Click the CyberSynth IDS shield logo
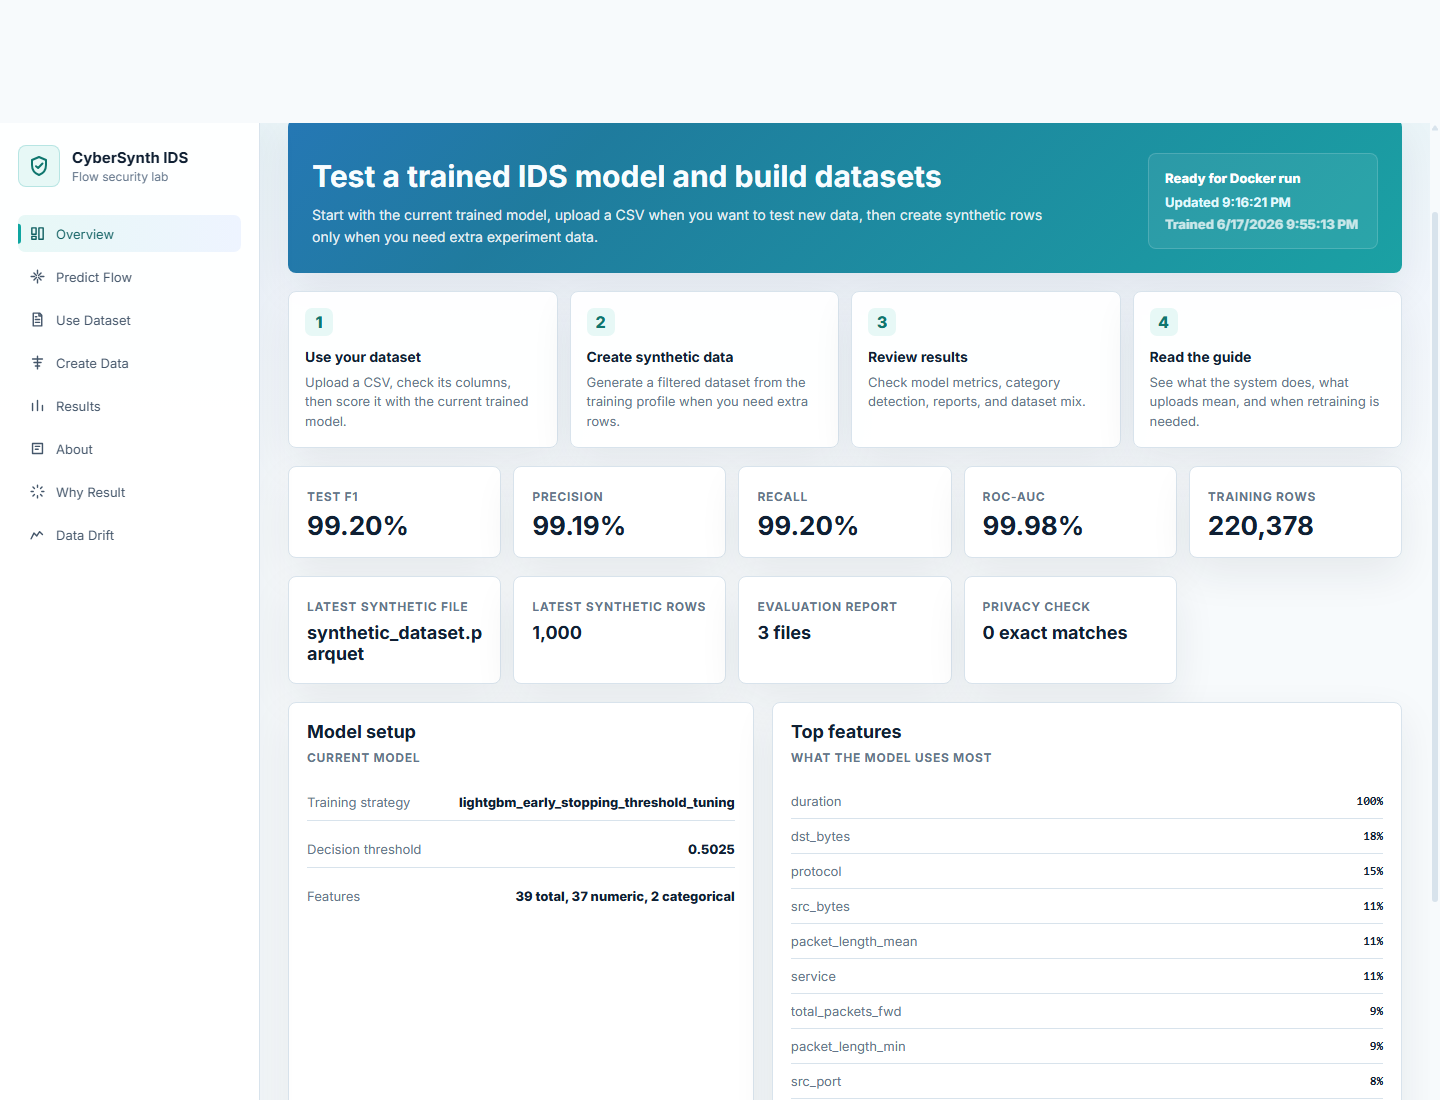 coord(39,166)
